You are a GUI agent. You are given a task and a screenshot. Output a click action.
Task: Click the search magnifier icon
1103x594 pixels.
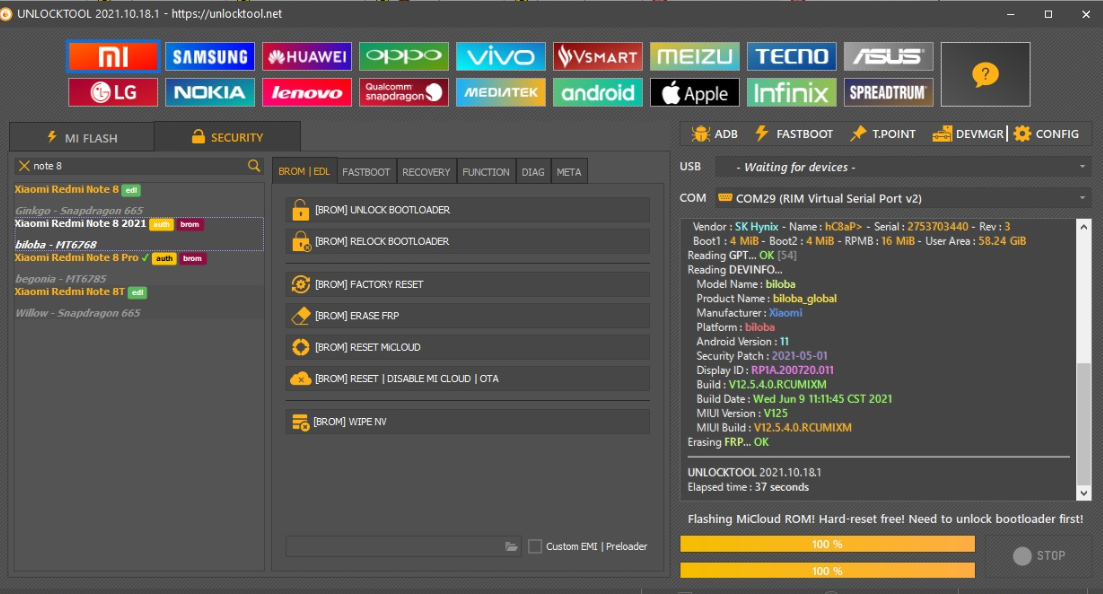tap(254, 165)
